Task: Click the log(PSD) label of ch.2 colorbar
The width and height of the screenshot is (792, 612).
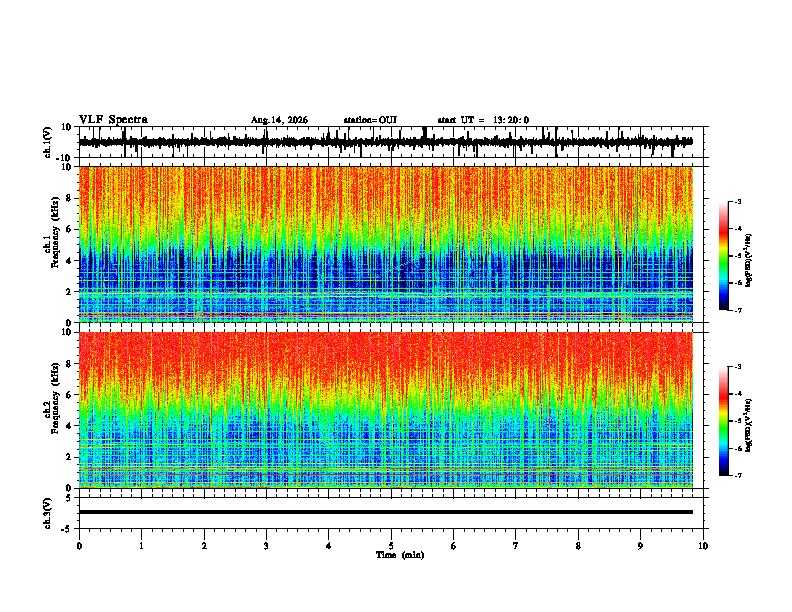Action: coord(749,426)
